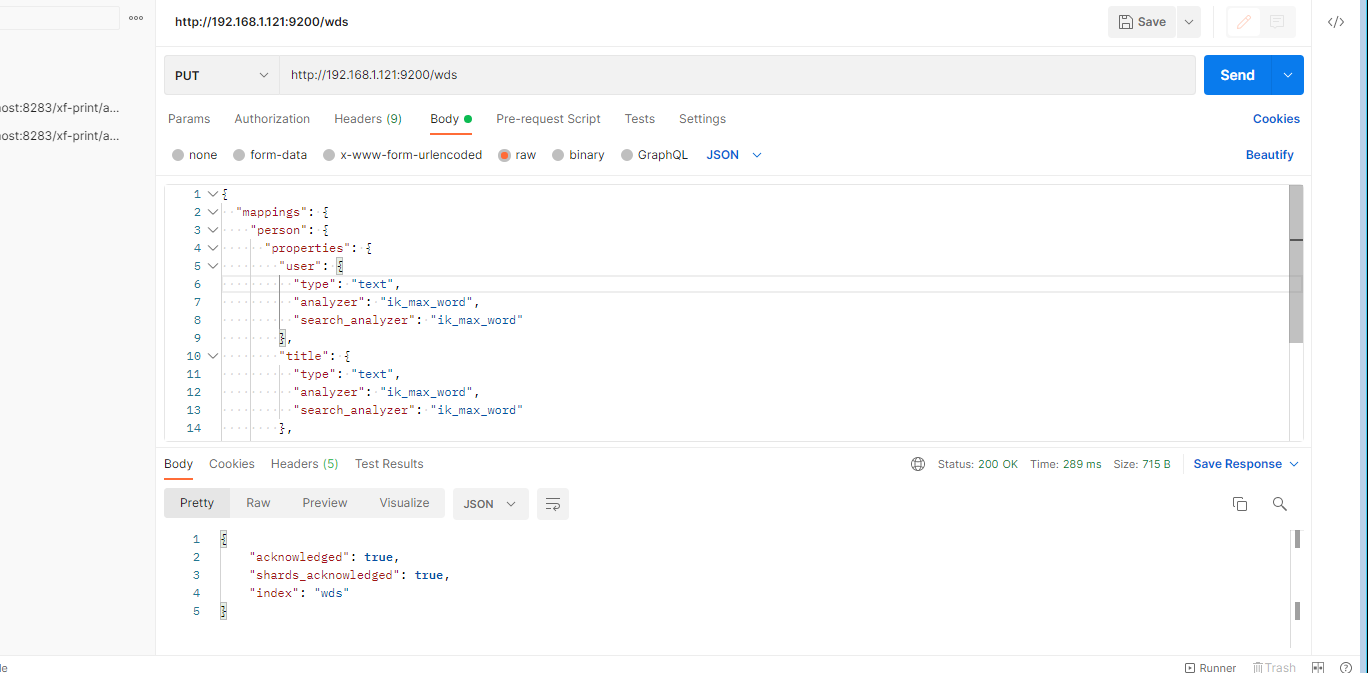Screen dimensions: 1368x673
Task: Switch to the Authorization tab
Action: [272, 119]
